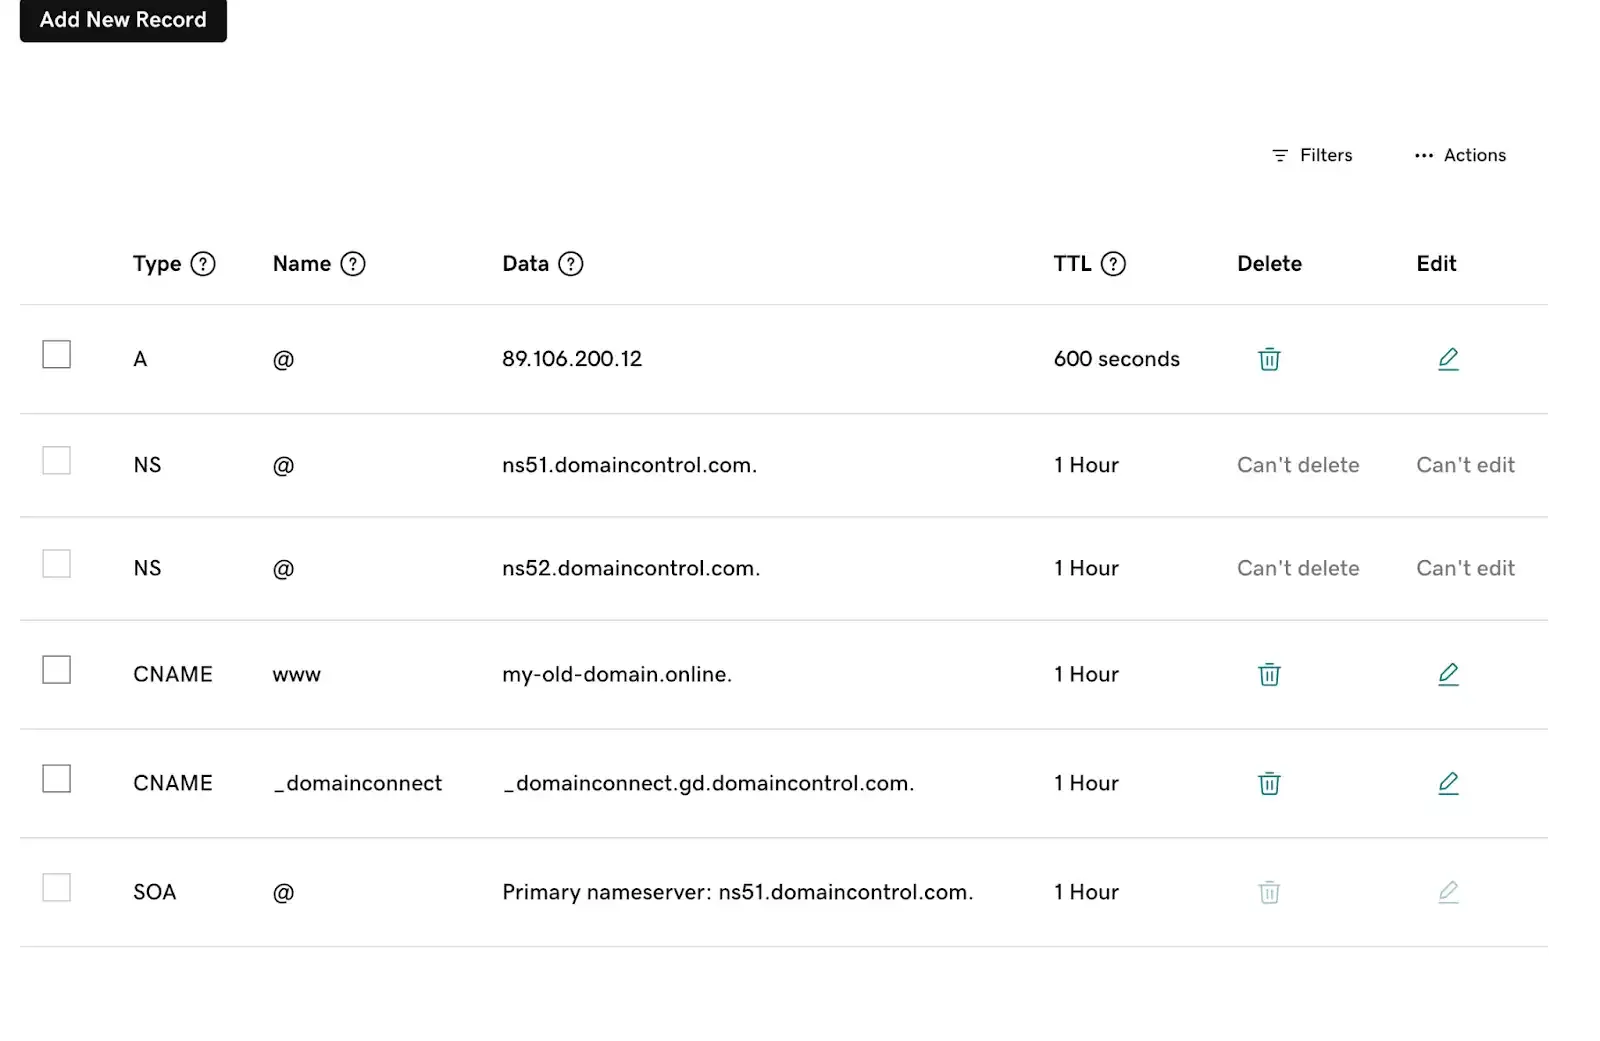Image resolution: width=1600 pixels, height=1041 pixels.
Task: Delete the www CNAME record
Action: click(1268, 674)
